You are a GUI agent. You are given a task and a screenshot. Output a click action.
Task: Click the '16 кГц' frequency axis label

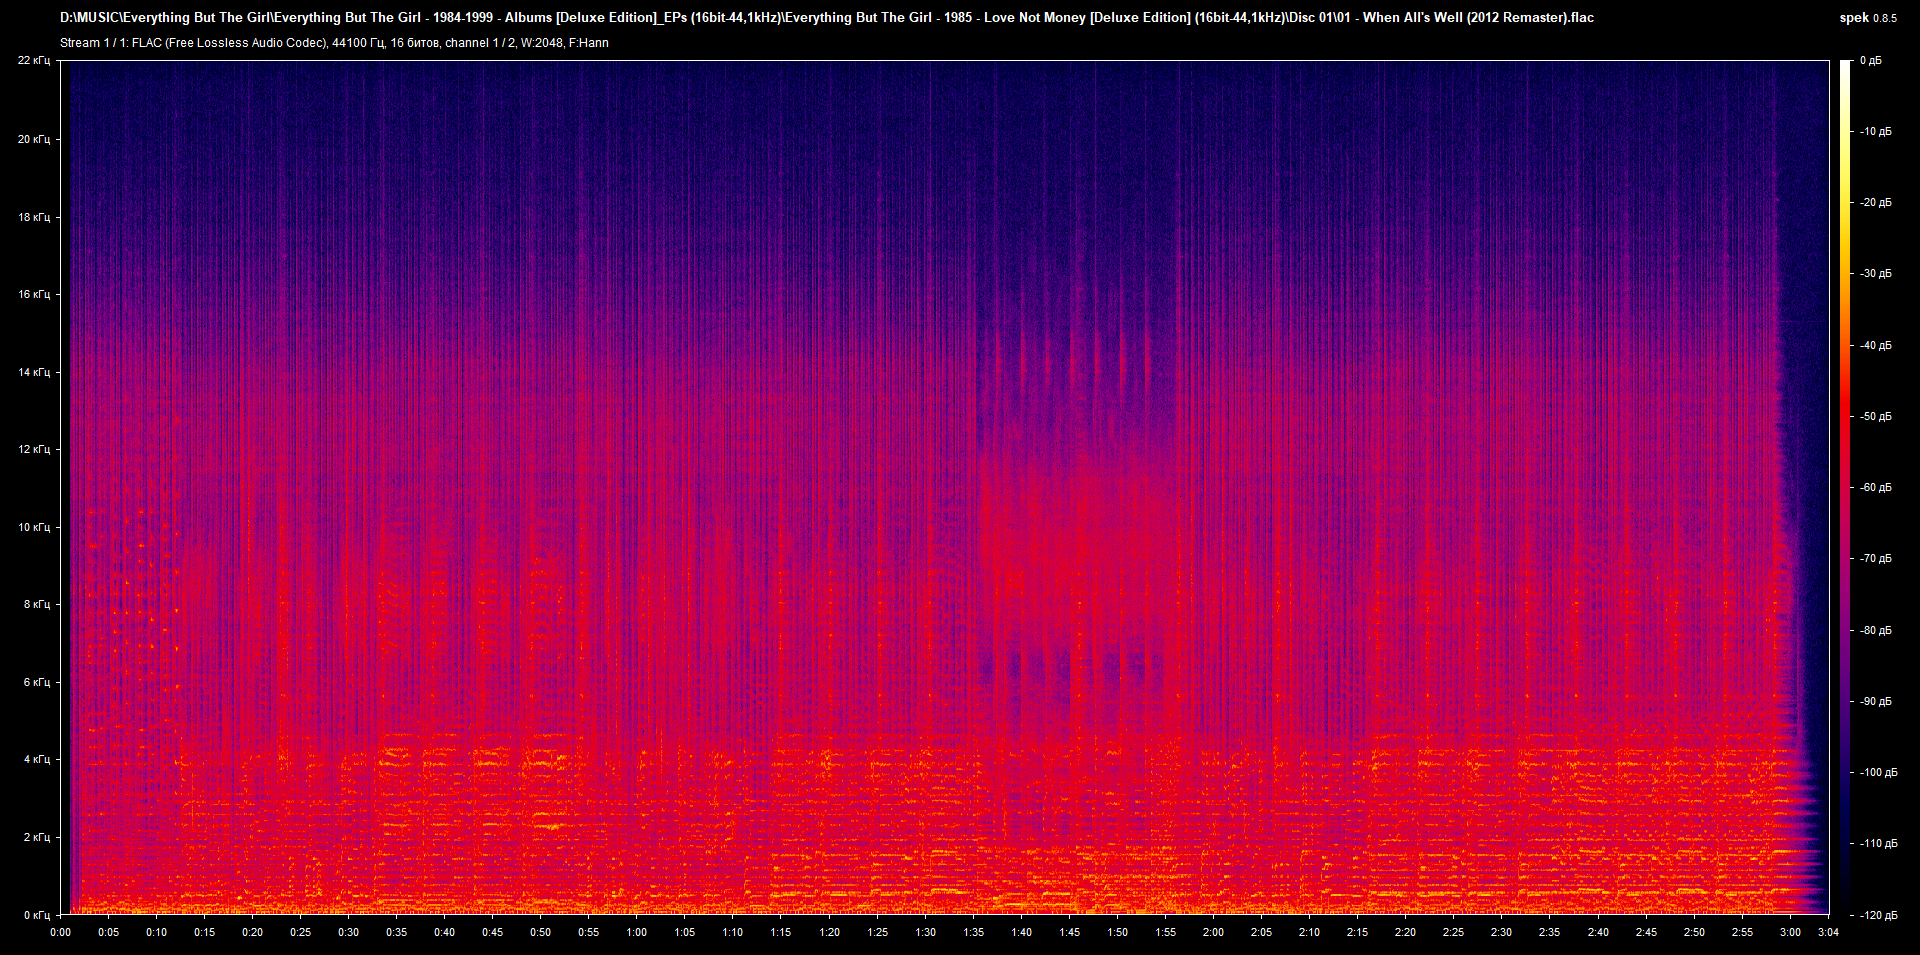(x=34, y=294)
